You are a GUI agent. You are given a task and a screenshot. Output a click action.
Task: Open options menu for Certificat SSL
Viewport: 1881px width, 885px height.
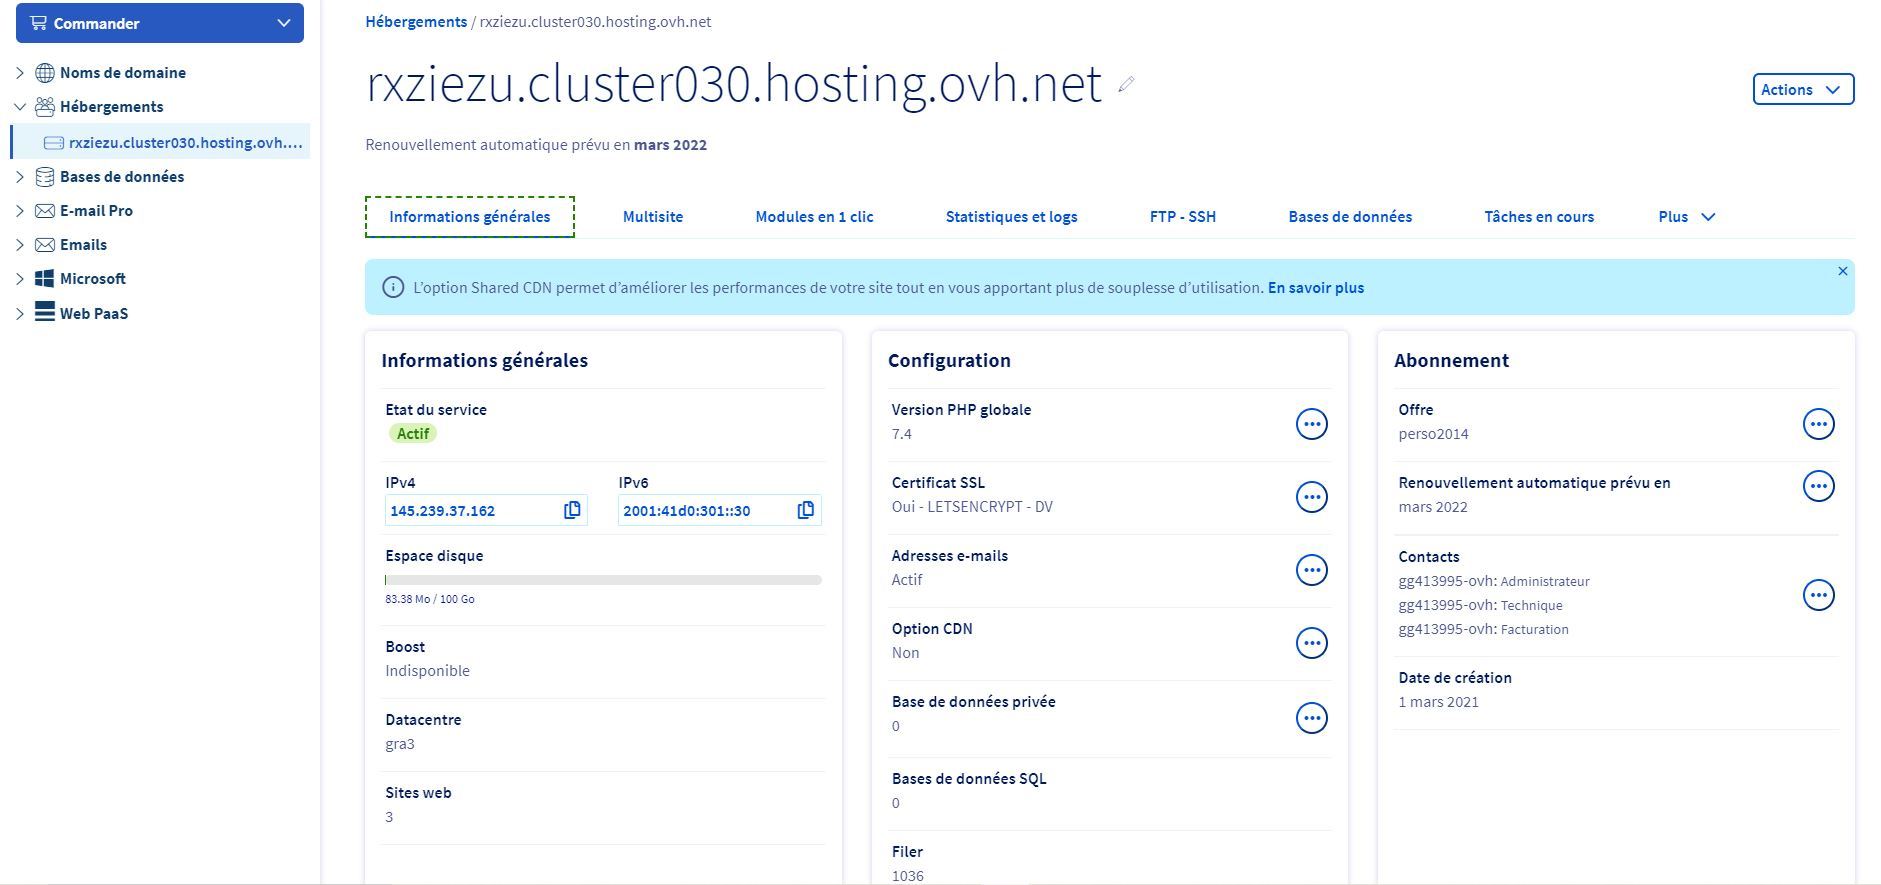click(1311, 497)
